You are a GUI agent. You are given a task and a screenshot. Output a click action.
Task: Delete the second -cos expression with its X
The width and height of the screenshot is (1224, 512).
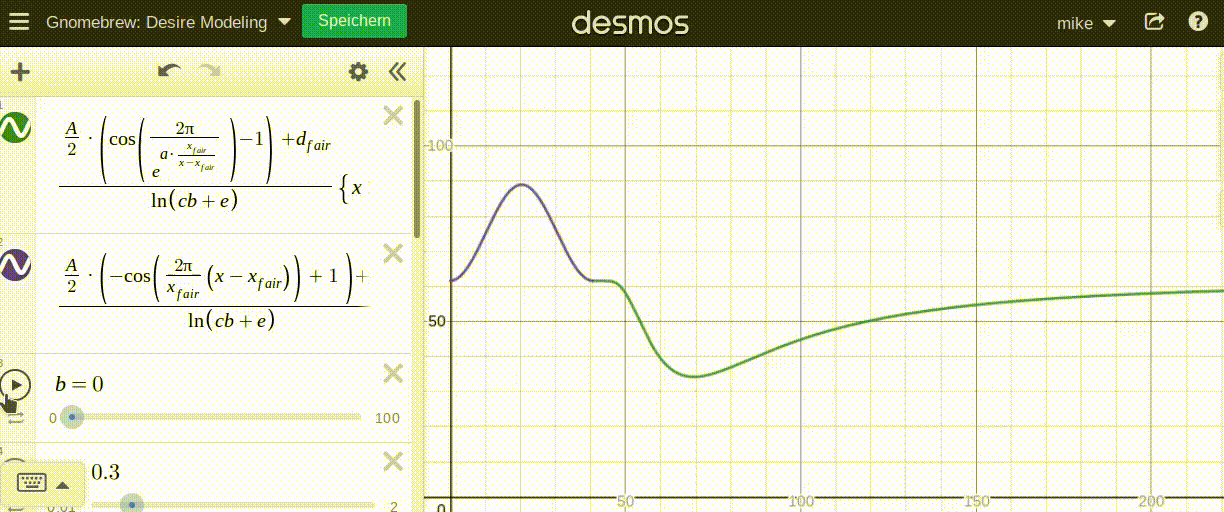tap(393, 254)
